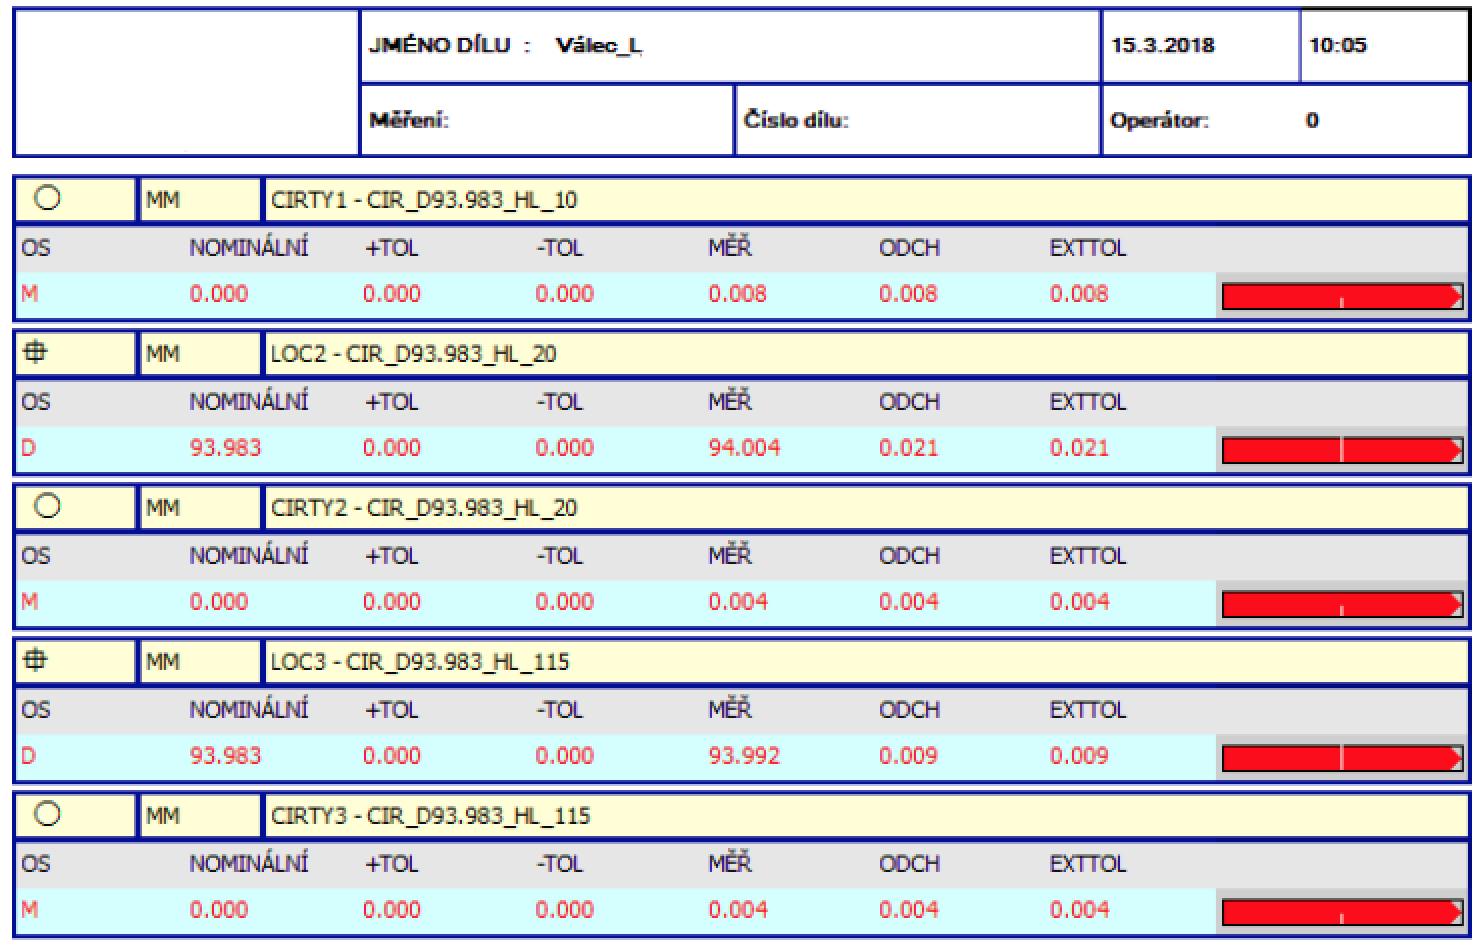This screenshot has height=950, width=1480.
Task: Click the report time 10:05
Action: point(1337,45)
